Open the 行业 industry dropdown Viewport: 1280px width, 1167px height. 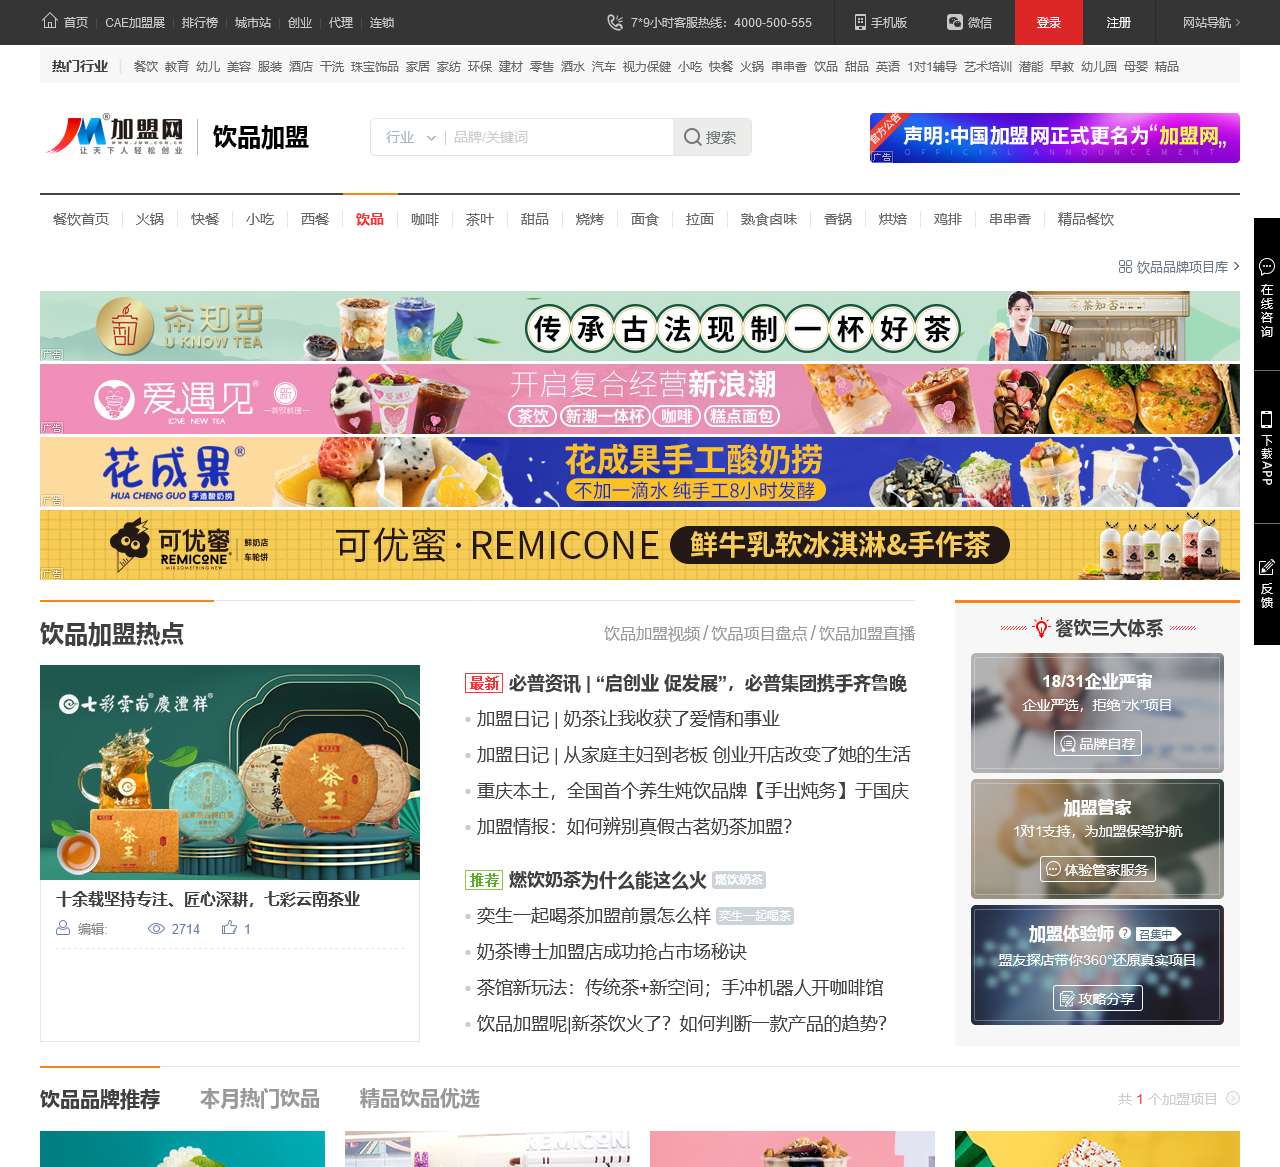tap(409, 137)
